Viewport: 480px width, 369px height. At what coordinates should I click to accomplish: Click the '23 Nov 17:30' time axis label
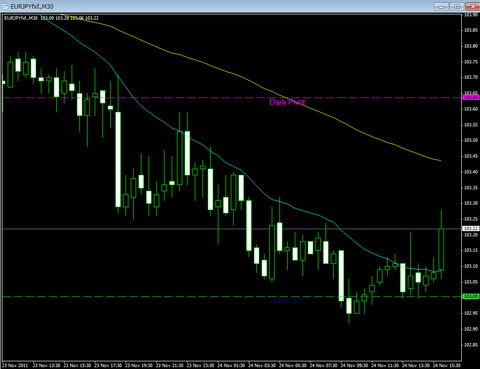108,365
